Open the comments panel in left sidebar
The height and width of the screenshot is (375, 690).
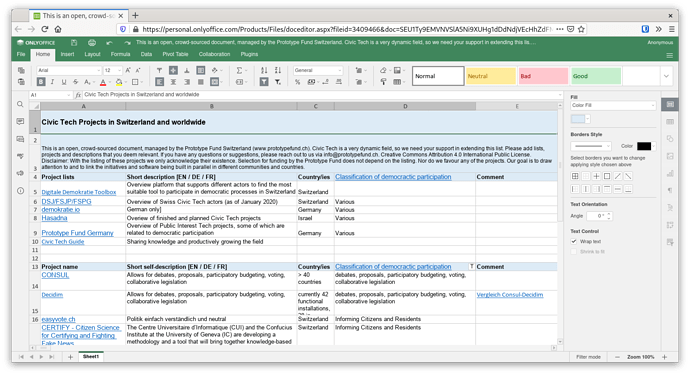point(20,121)
